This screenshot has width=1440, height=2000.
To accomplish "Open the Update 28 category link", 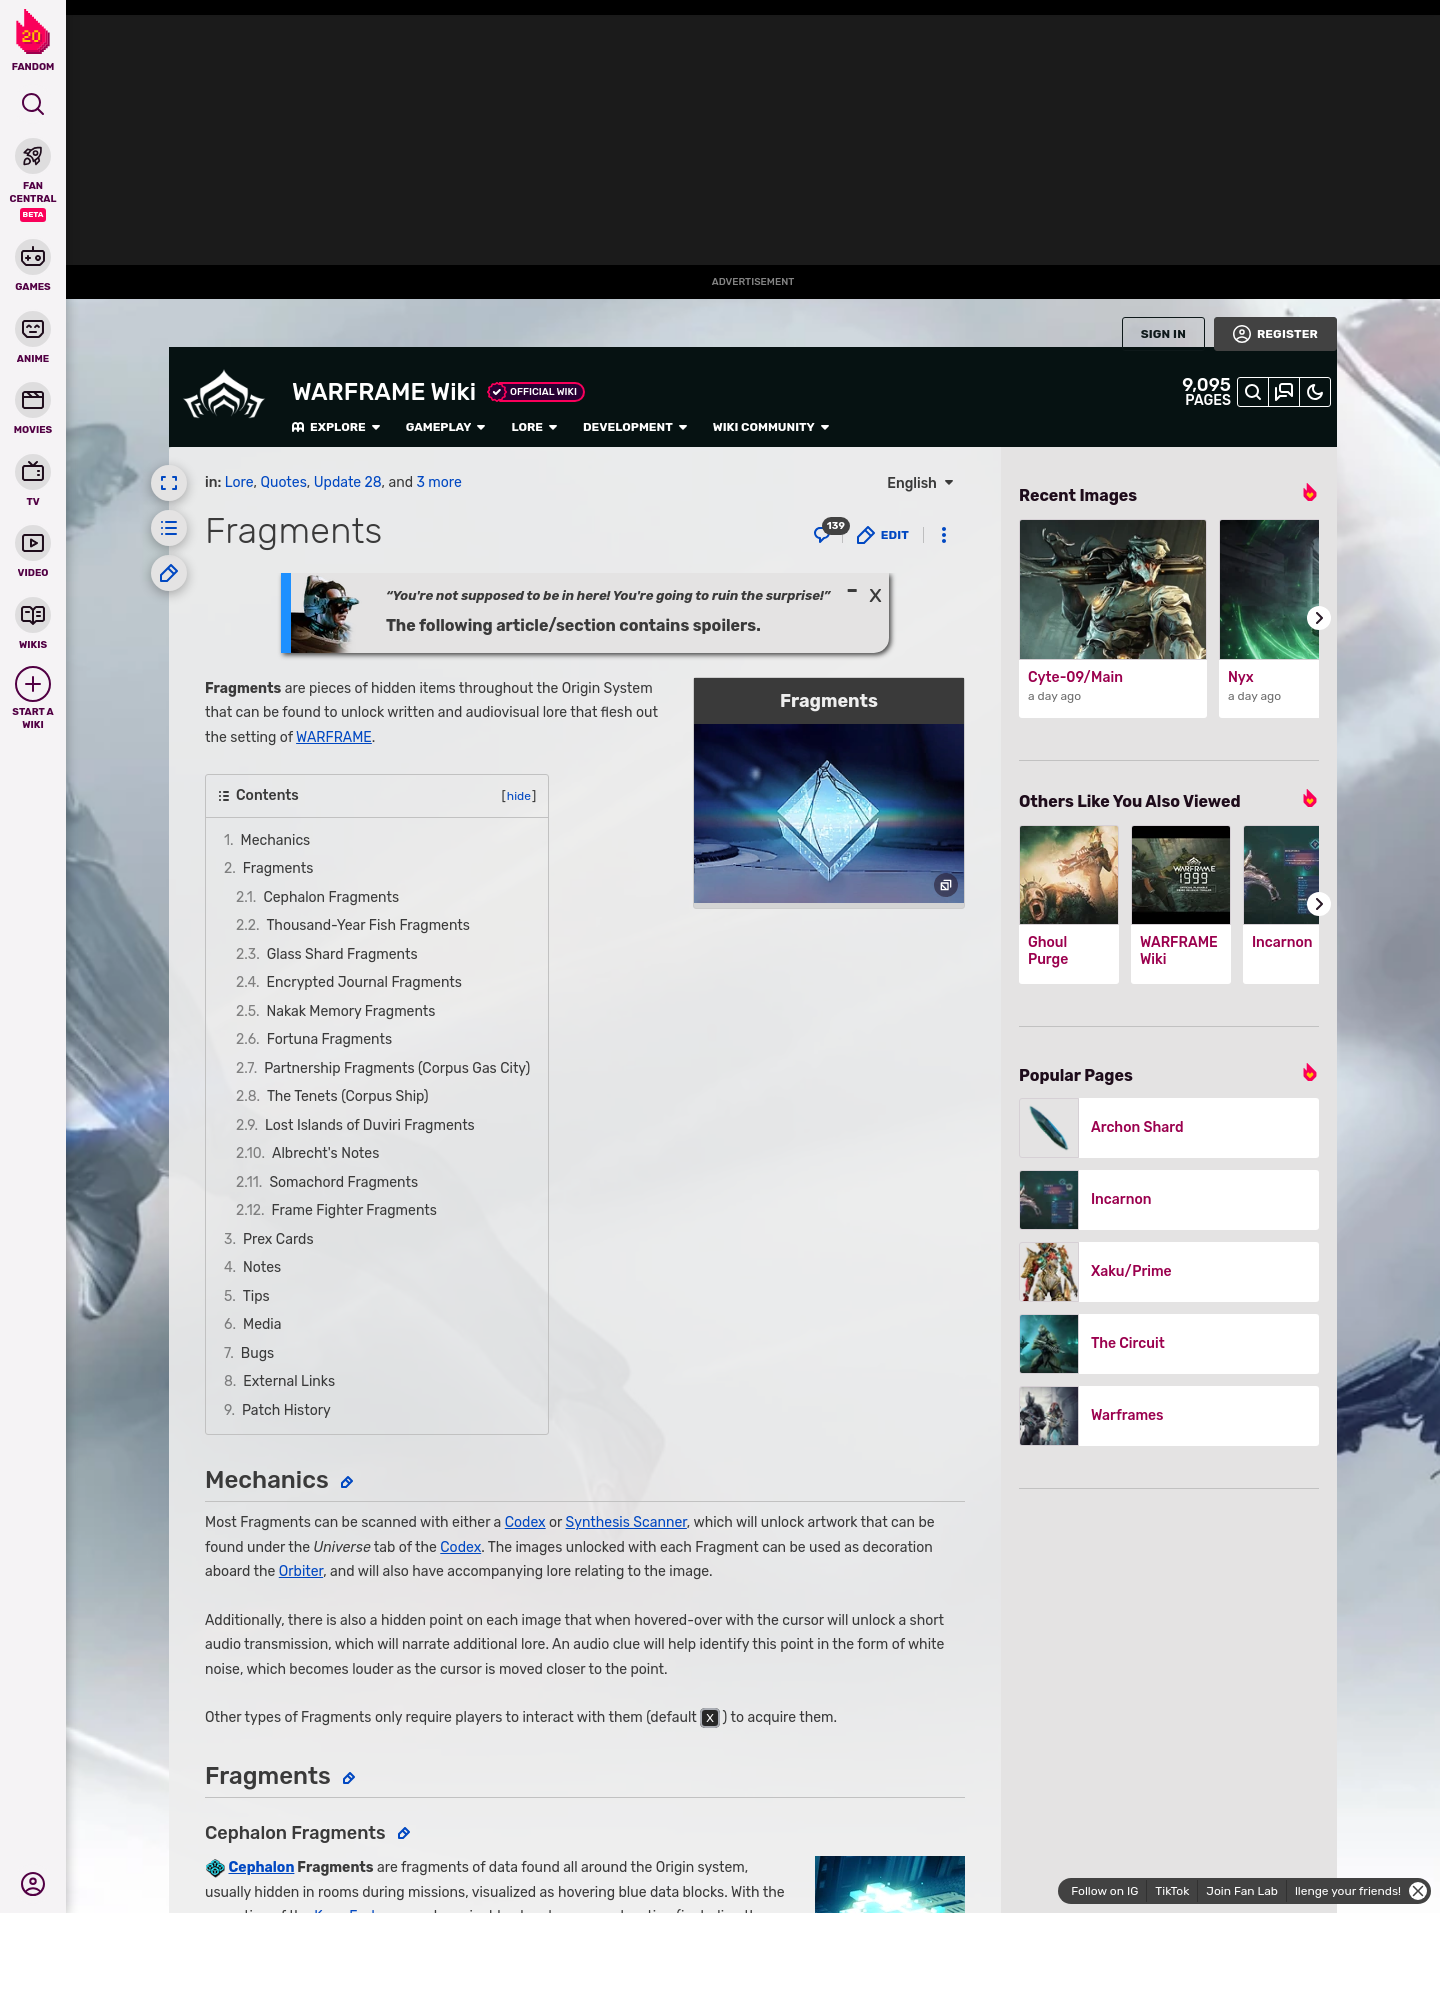I will tap(347, 482).
